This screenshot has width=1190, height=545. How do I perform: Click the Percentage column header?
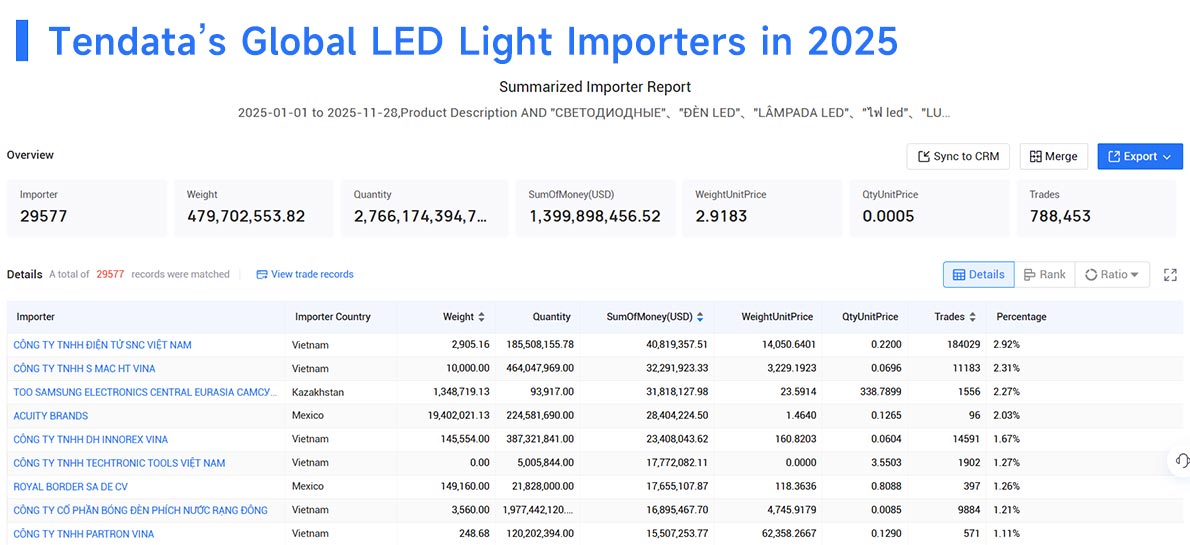click(x=1021, y=317)
